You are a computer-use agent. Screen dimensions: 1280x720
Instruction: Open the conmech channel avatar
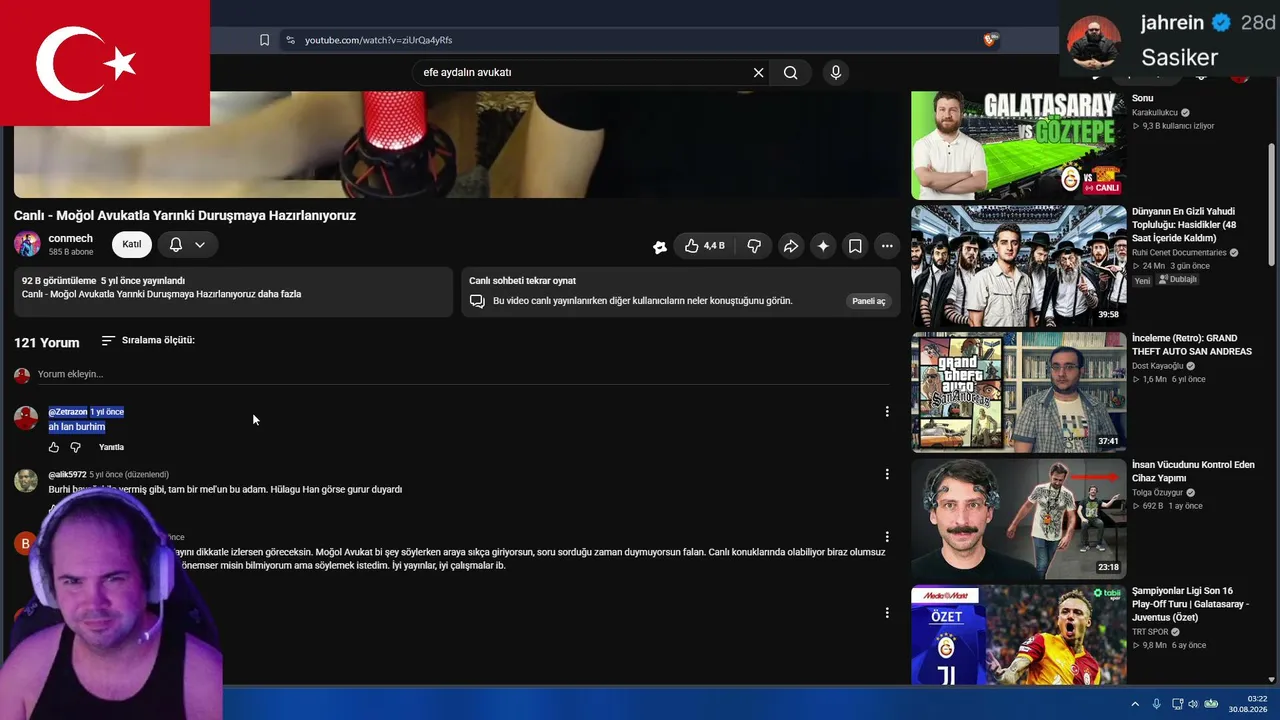27,244
